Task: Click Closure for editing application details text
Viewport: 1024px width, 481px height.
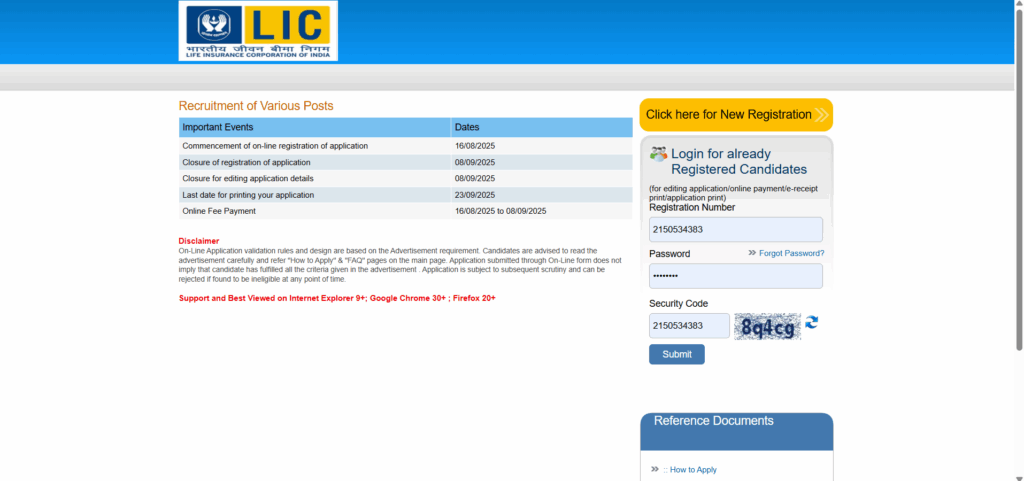Action: click(x=248, y=179)
